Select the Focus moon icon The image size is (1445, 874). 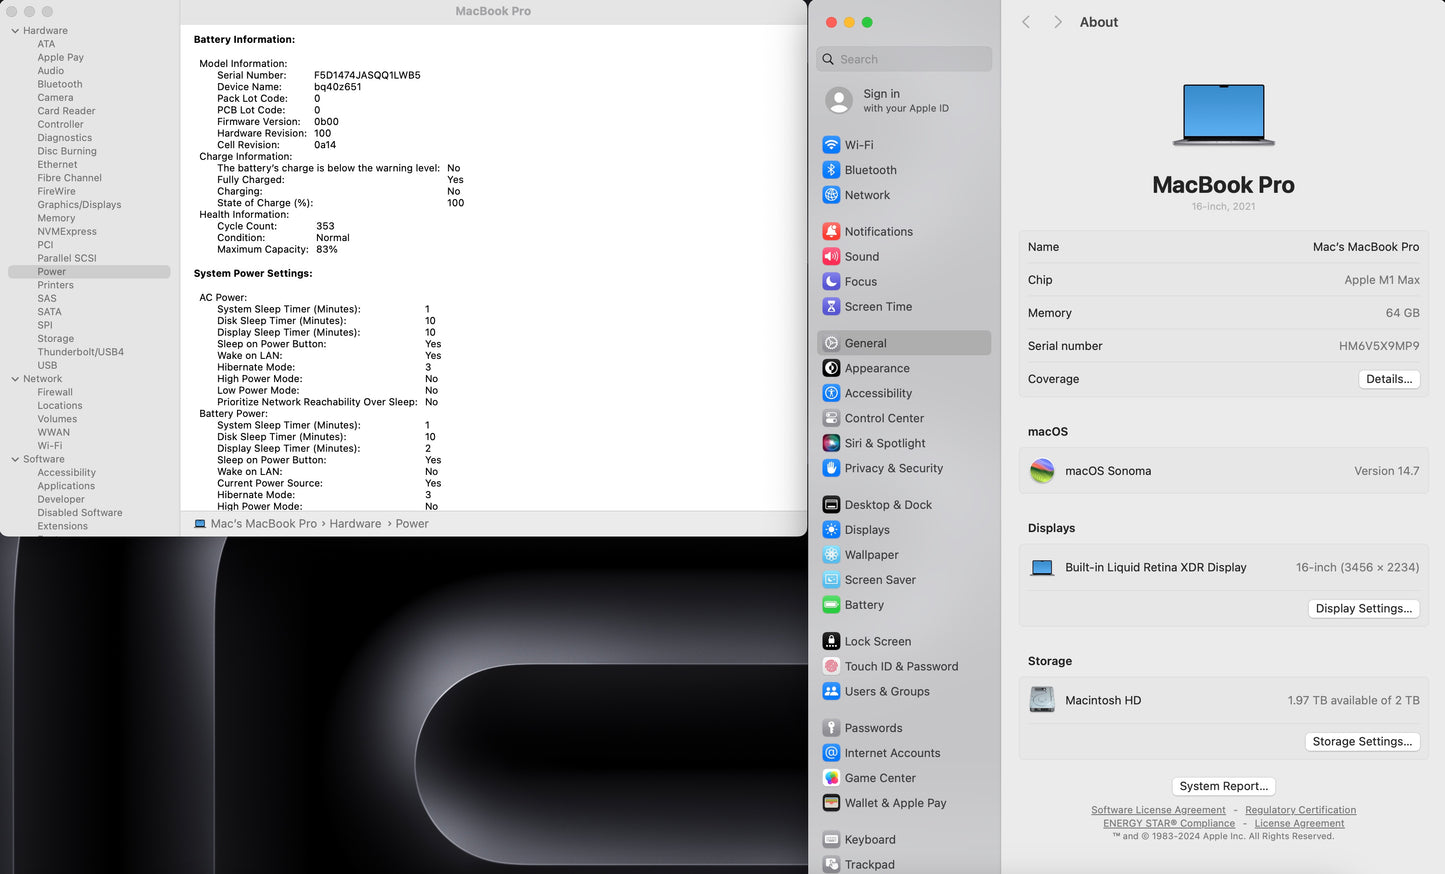(831, 282)
